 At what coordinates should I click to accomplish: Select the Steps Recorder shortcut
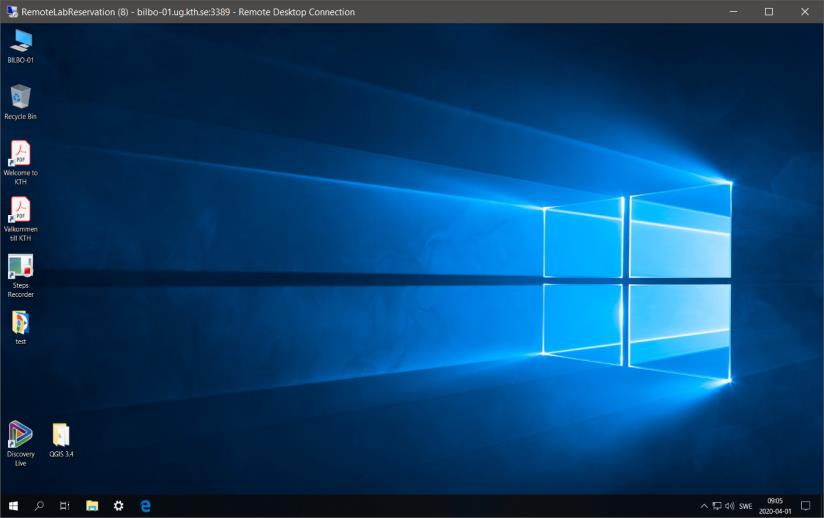[x=20, y=268]
